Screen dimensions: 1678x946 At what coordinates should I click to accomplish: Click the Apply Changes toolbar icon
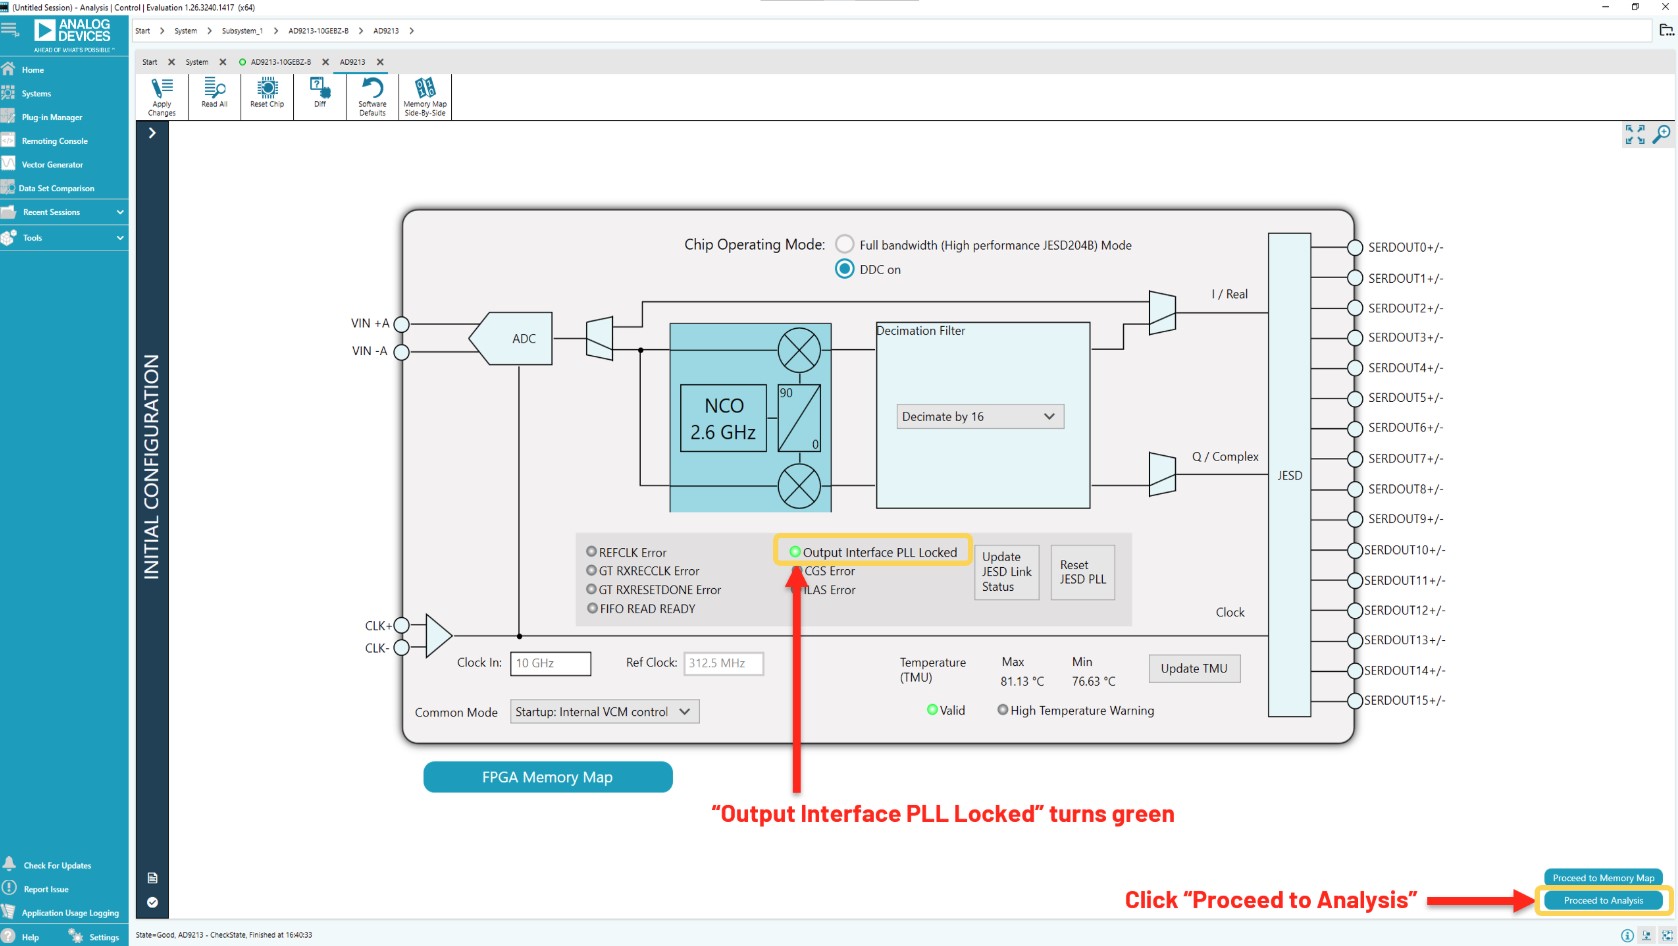[160, 96]
